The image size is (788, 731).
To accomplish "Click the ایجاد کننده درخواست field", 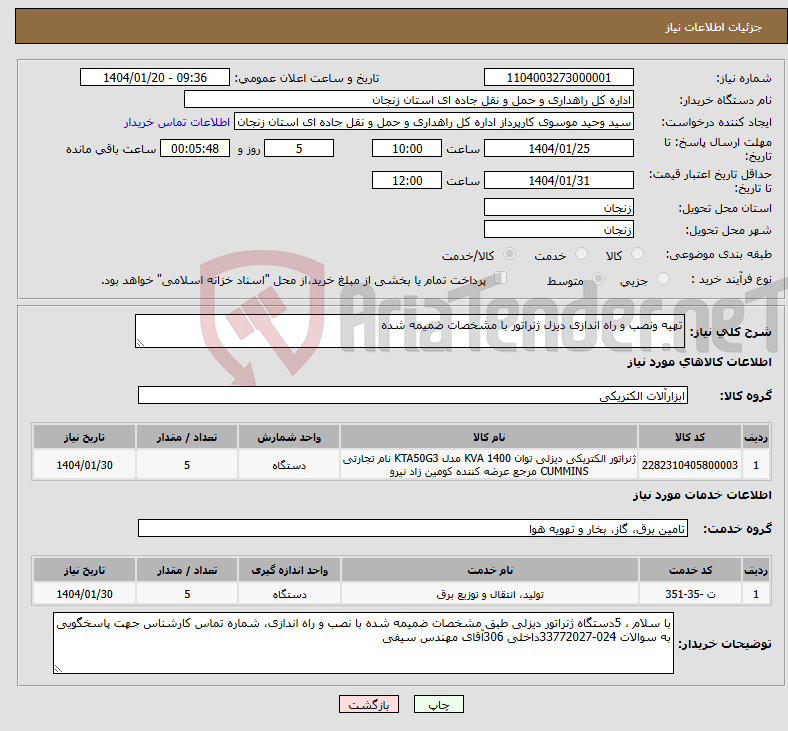I will point(434,122).
